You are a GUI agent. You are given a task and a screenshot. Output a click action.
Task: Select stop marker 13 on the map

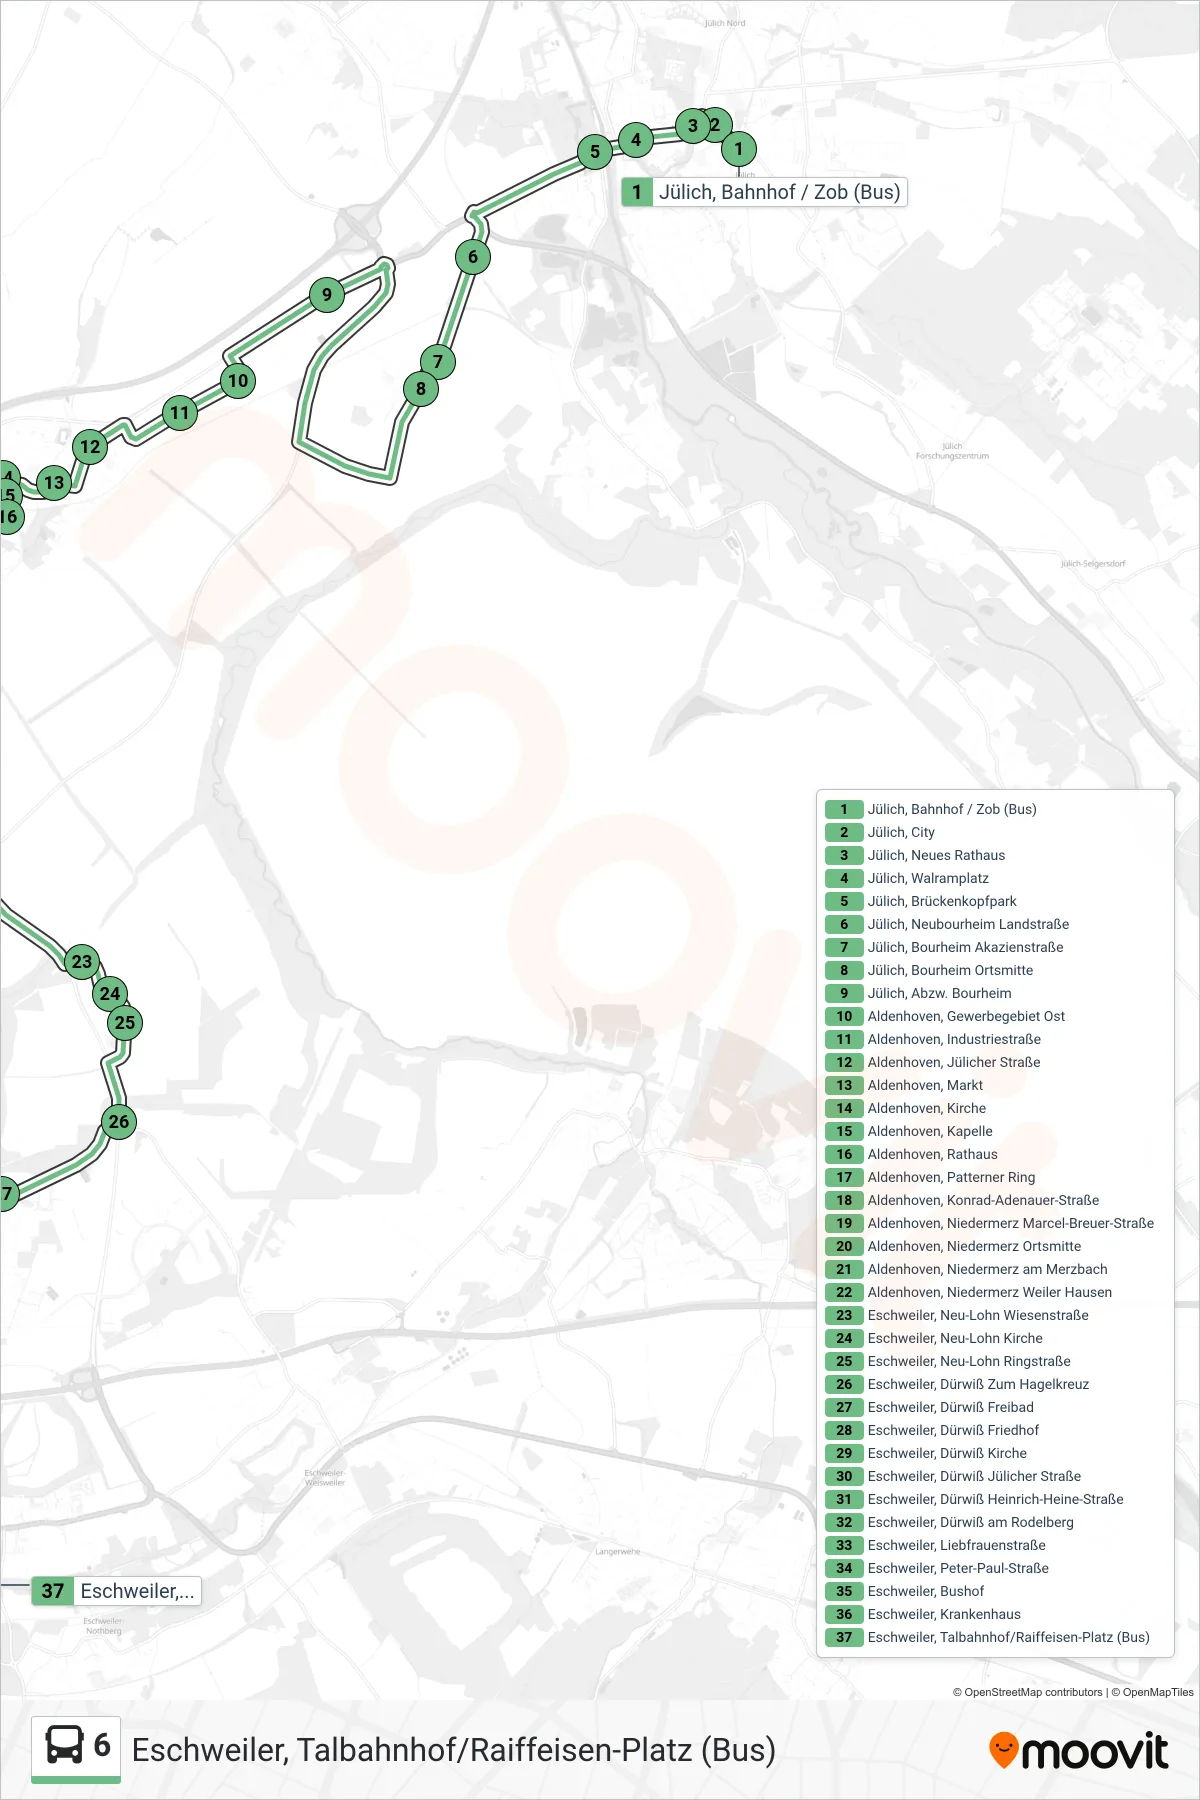[54, 483]
